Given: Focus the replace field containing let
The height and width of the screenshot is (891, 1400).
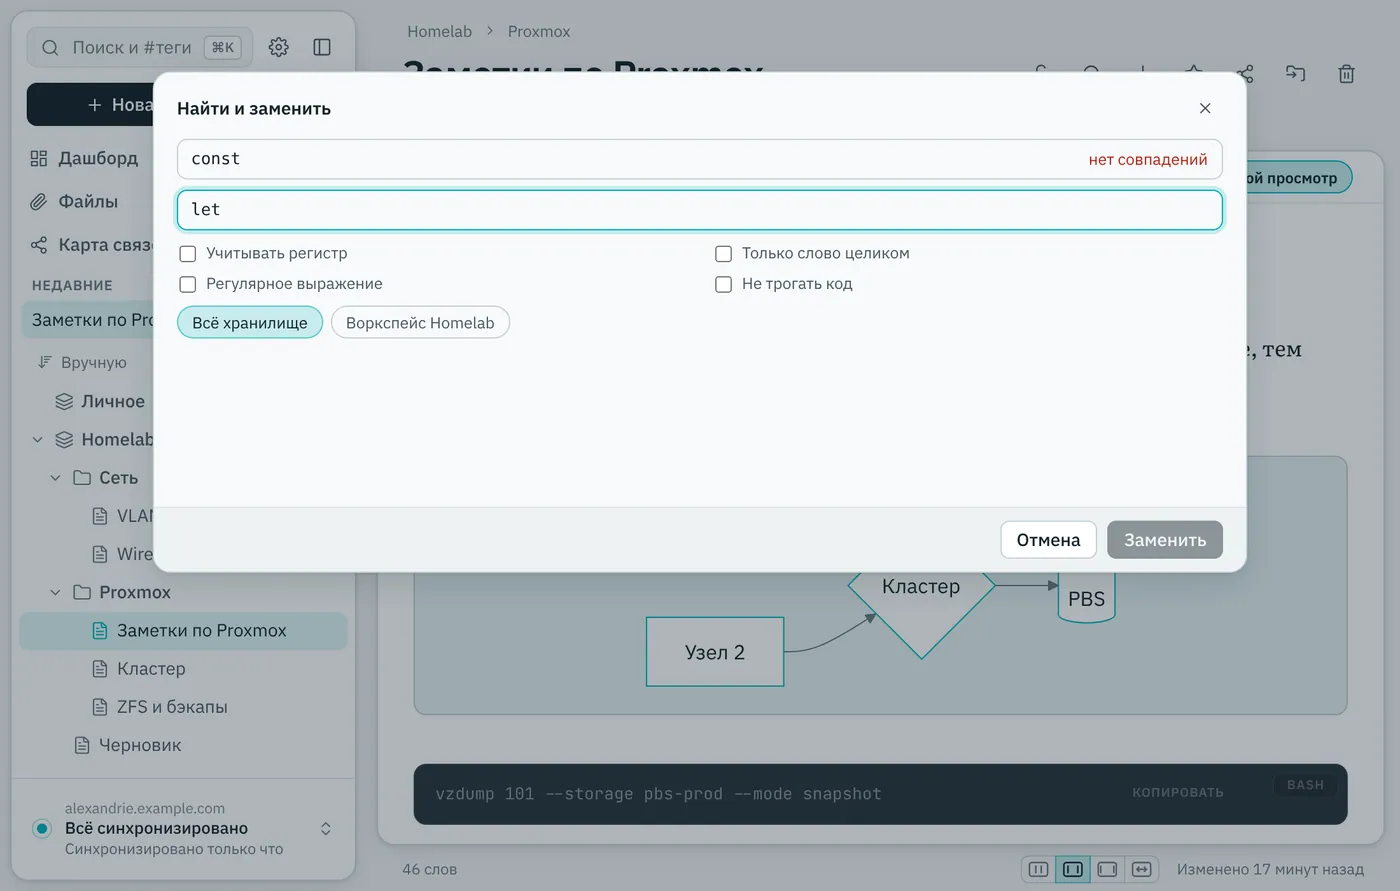Looking at the screenshot, I should point(700,210).
